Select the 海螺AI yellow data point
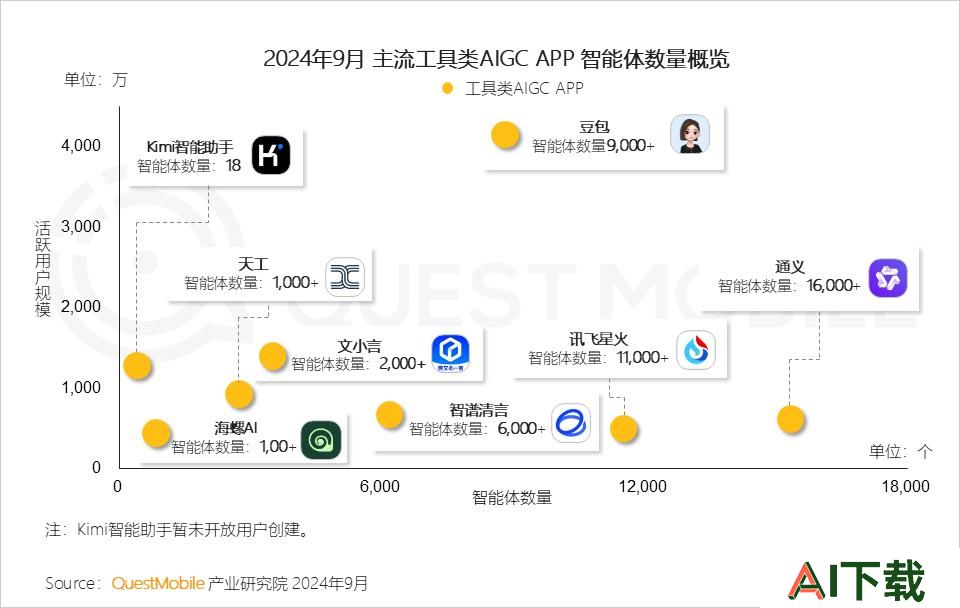The height and width of the screenshot is (608, 960). click(156, 433)
